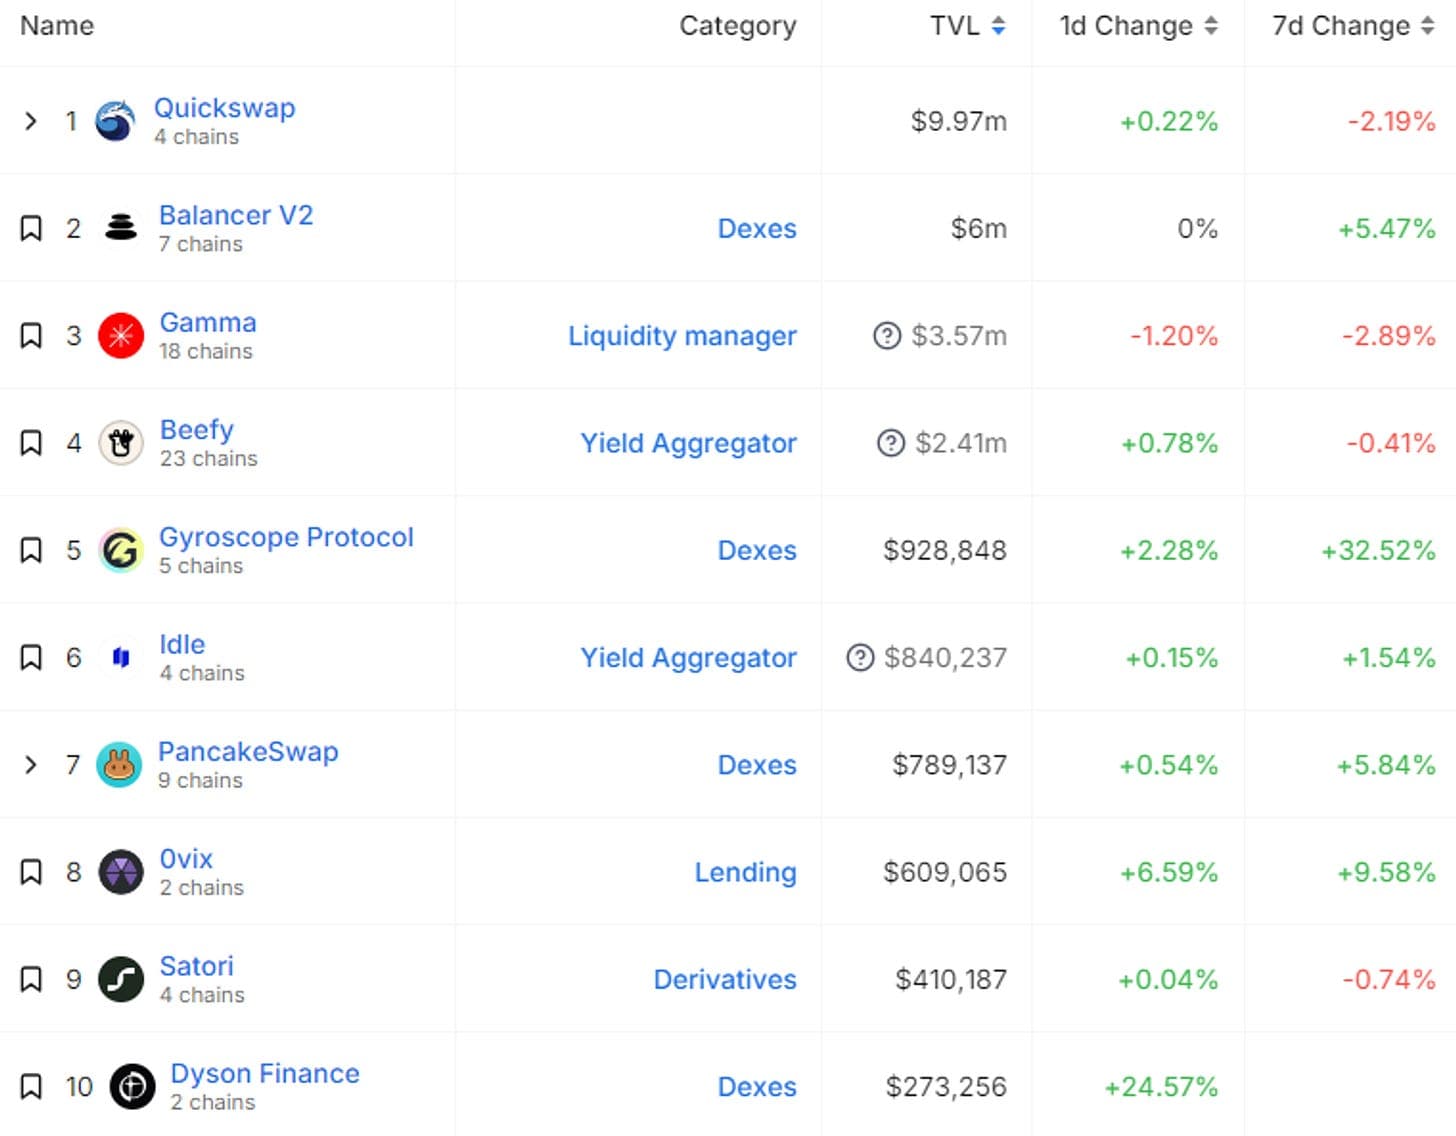Screen dimensions: 1456x1136
Task: Click the help icon beside Idle TVL
Action: [860, 658]
